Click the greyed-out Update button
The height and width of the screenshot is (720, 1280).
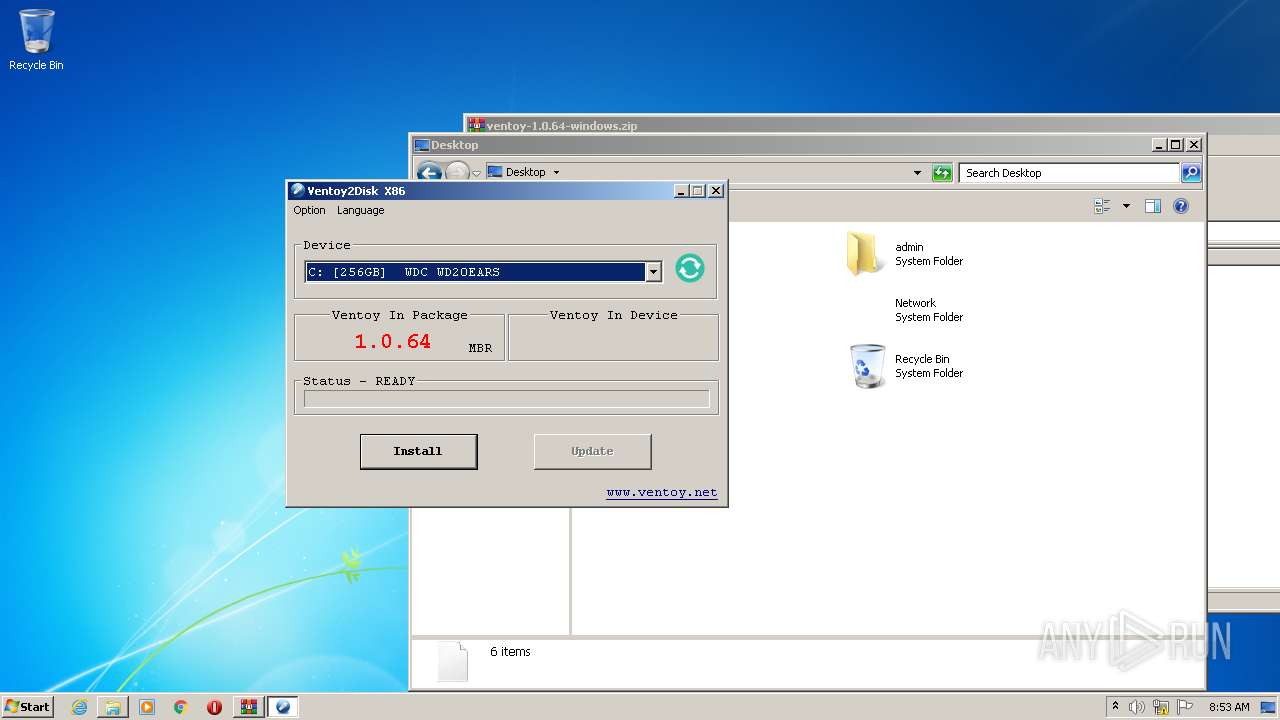pos(592,451)
